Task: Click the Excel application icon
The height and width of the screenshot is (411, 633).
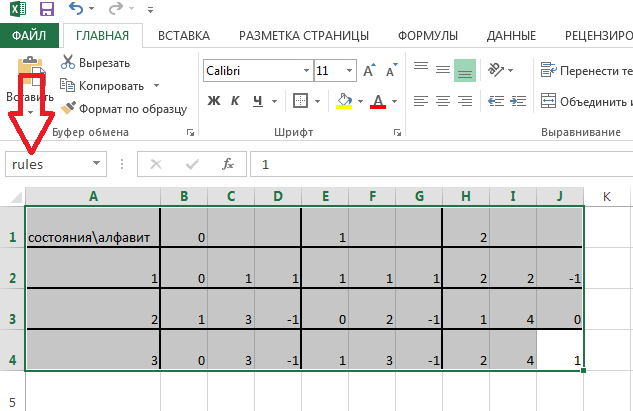Action: point(17,9)
